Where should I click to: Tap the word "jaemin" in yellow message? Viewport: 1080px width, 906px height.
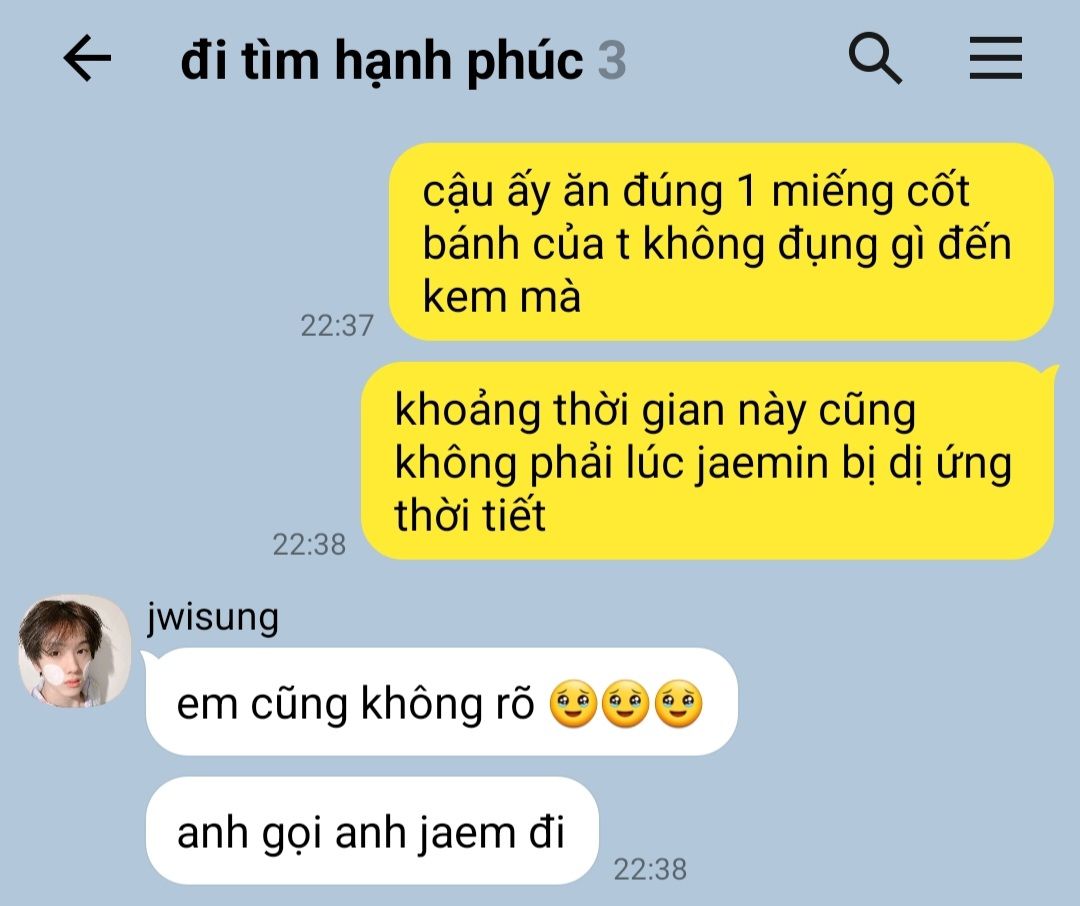coord(760,462)
